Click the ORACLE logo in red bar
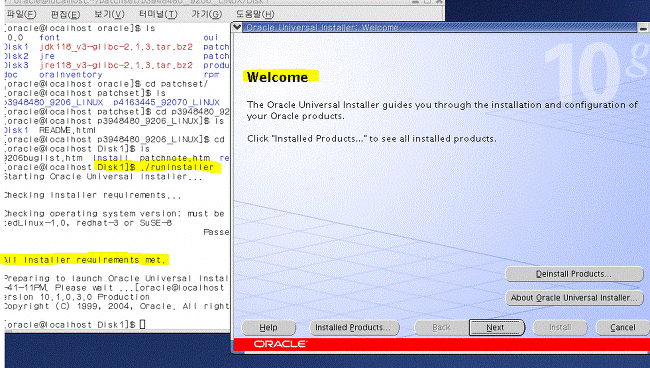Screen dimensions: 650x368 (x=280, y=344)
